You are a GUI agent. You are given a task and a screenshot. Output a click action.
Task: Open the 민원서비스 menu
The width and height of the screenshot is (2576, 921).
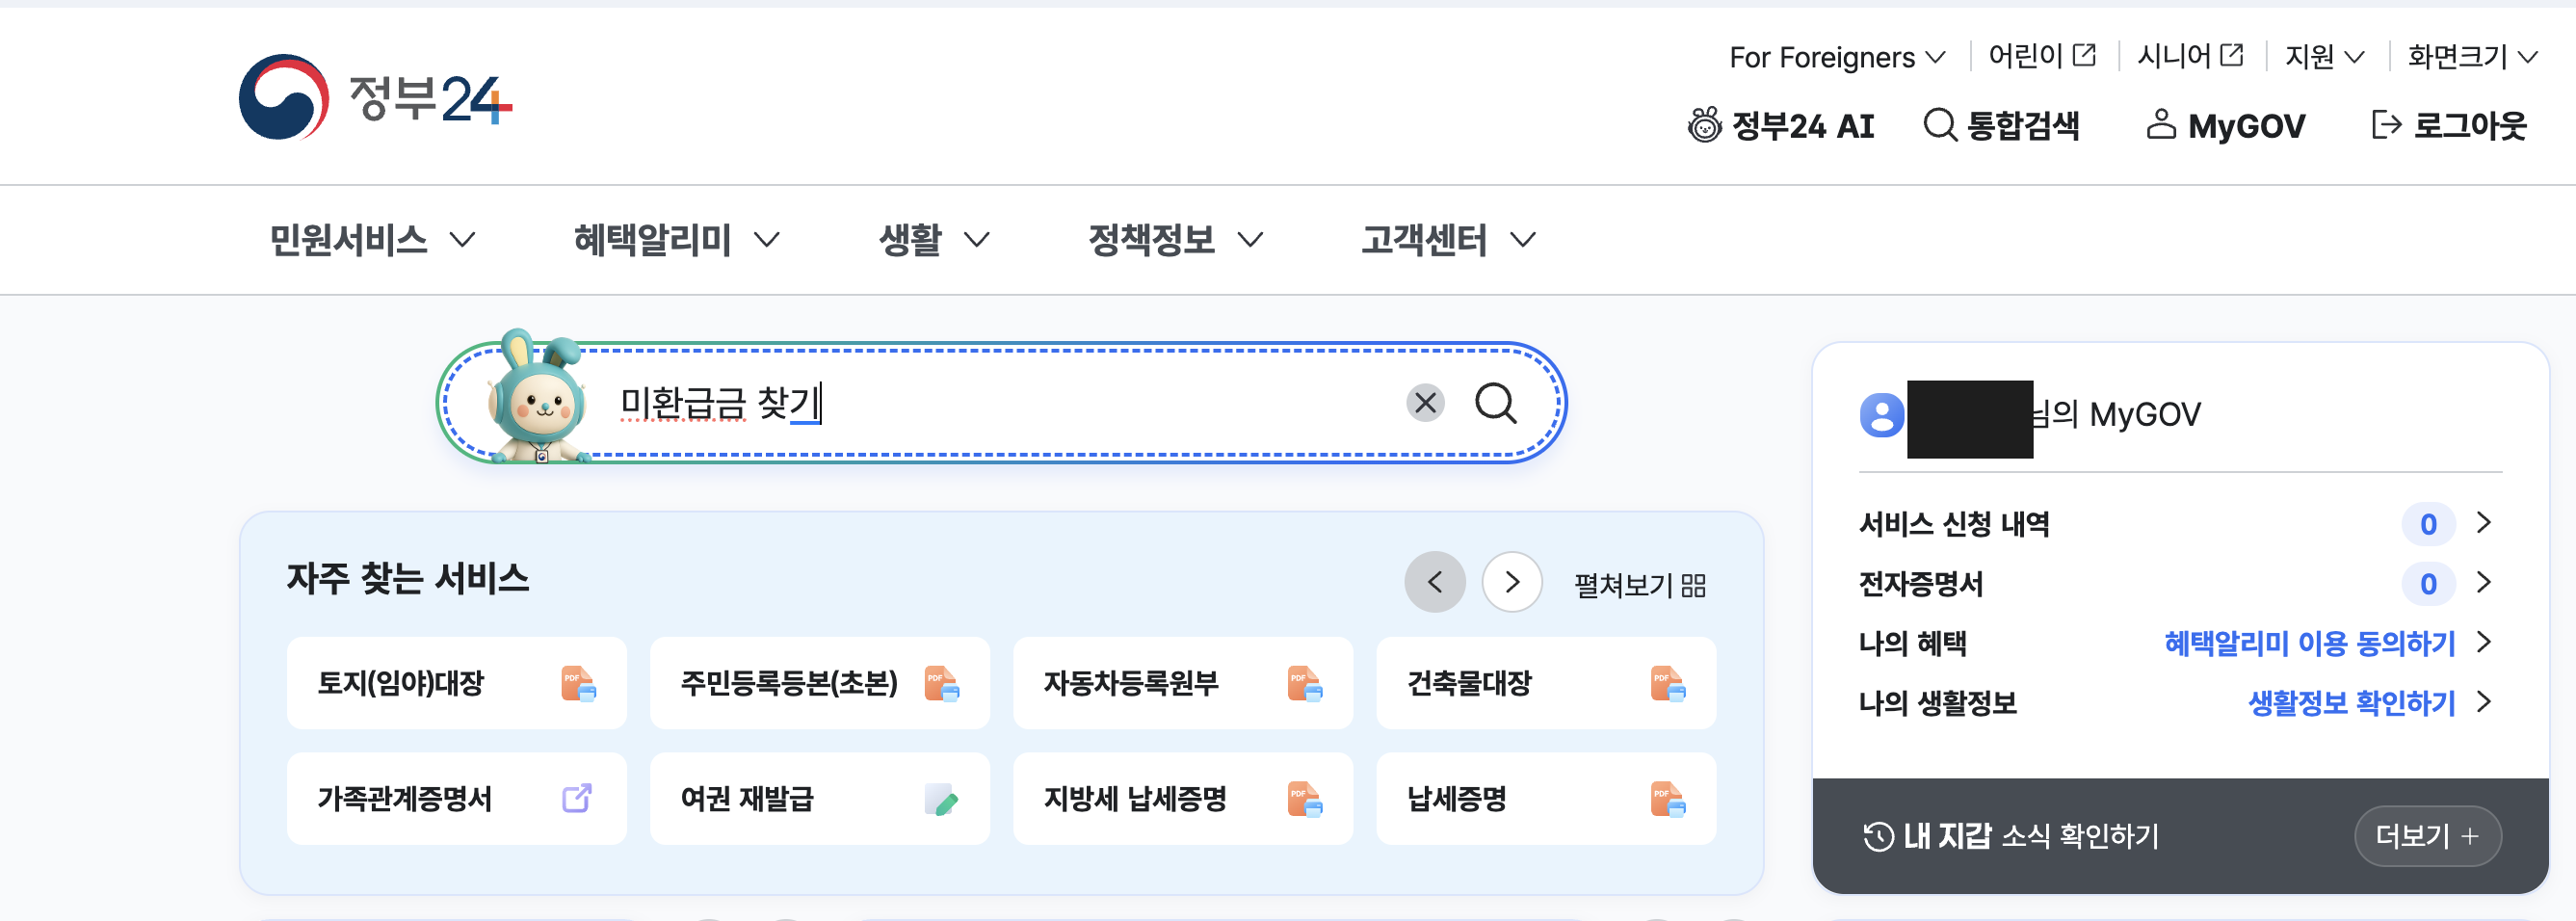point(372,240)
